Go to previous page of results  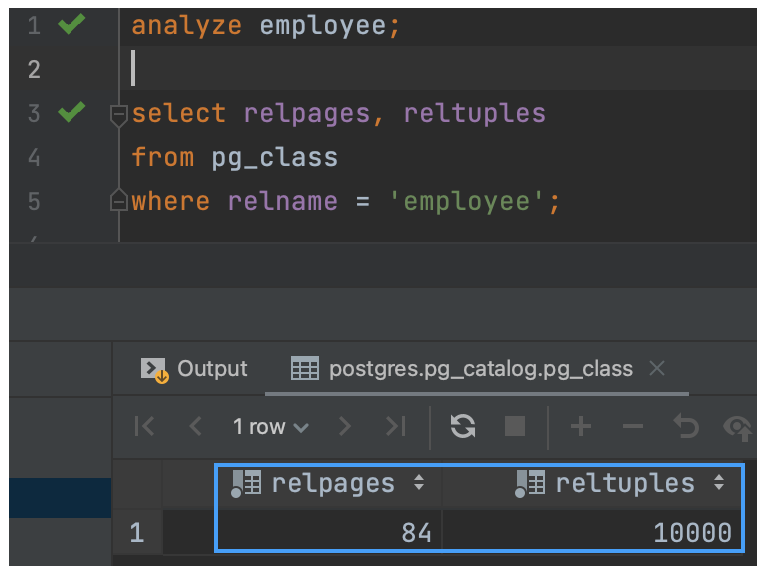tap(195, 426)
